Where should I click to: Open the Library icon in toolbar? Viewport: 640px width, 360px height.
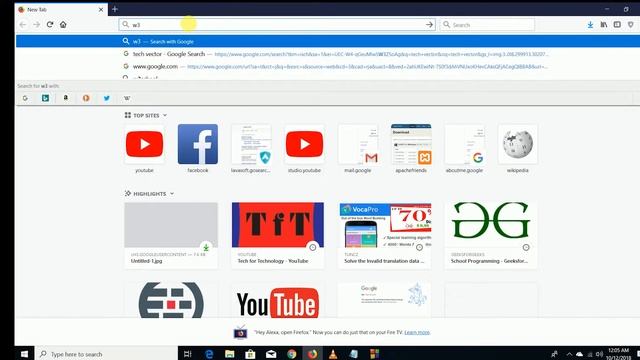point(604,25)
